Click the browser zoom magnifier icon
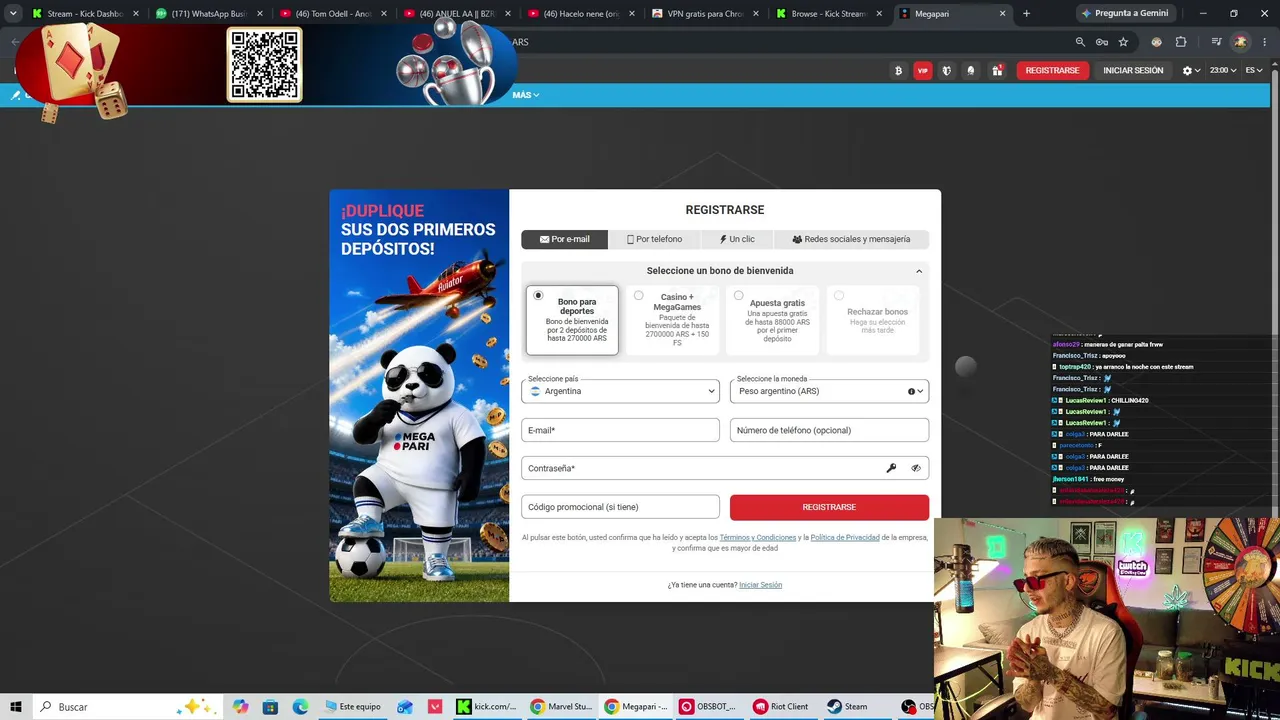The width and height of the screenshot is (1280, 720). [1080, 42]
